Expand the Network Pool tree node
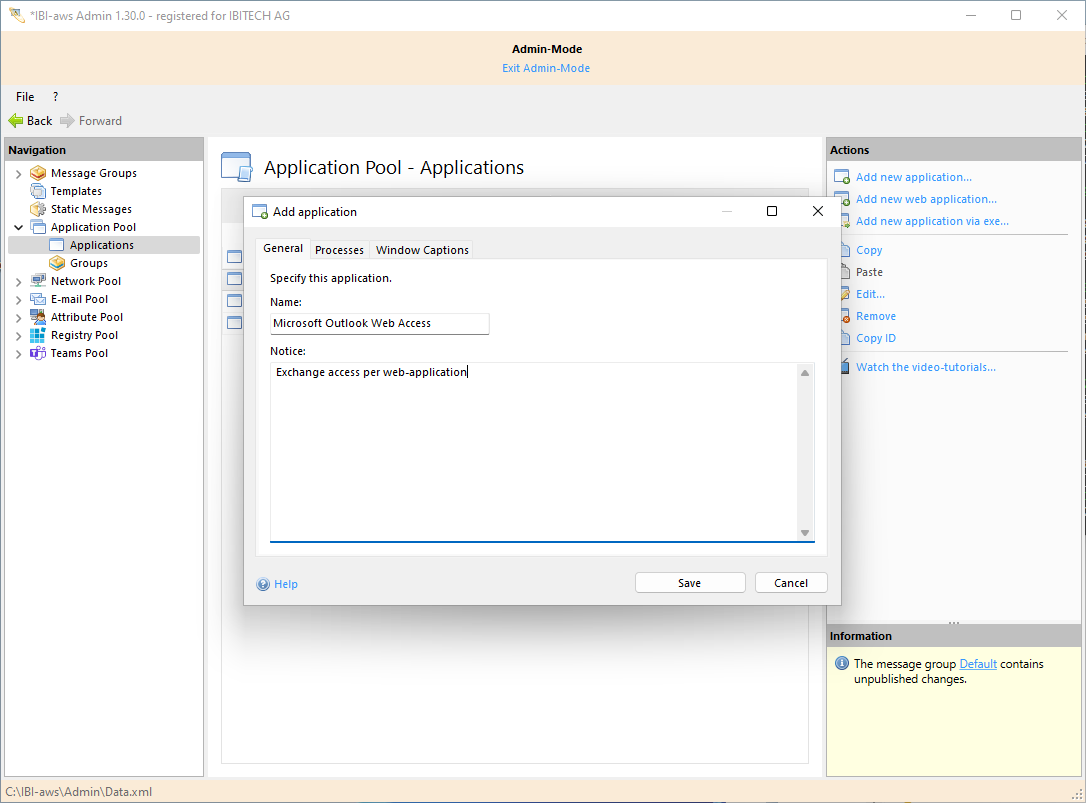The width and height of the screenshot is (1086, 803). (x=18, y=282)
